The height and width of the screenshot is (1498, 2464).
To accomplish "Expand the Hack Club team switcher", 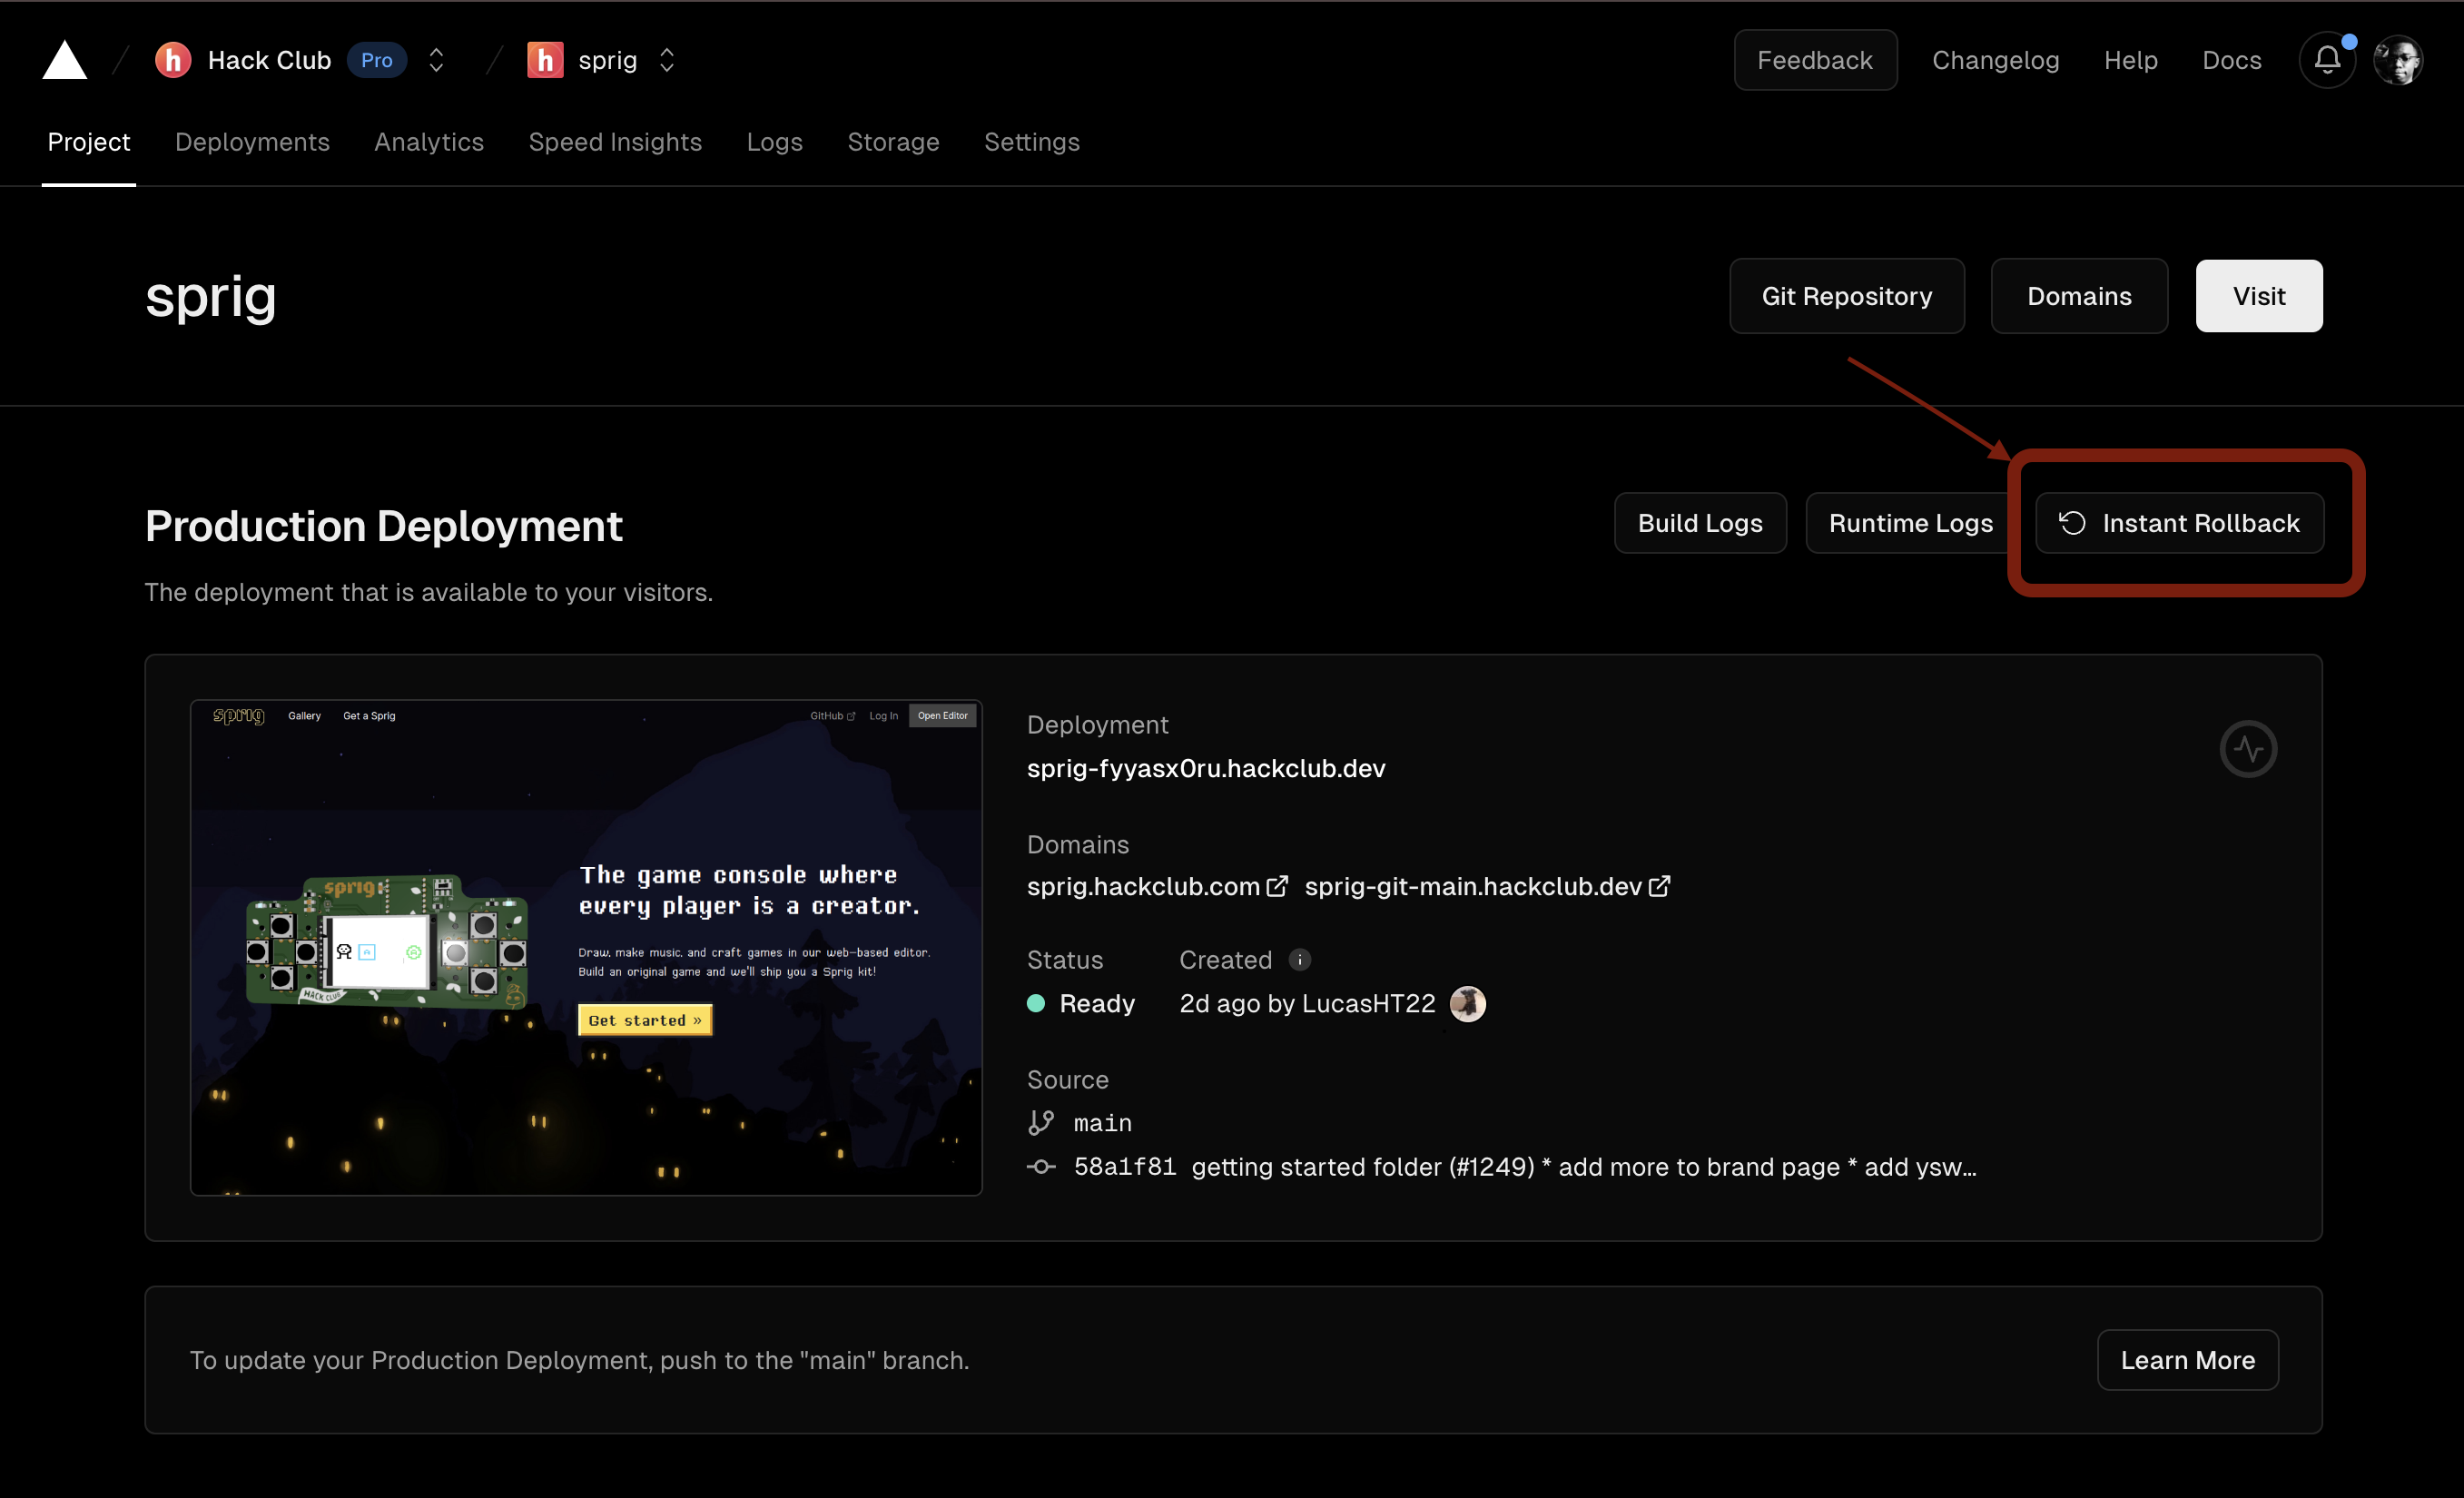I will pos(436,60).
